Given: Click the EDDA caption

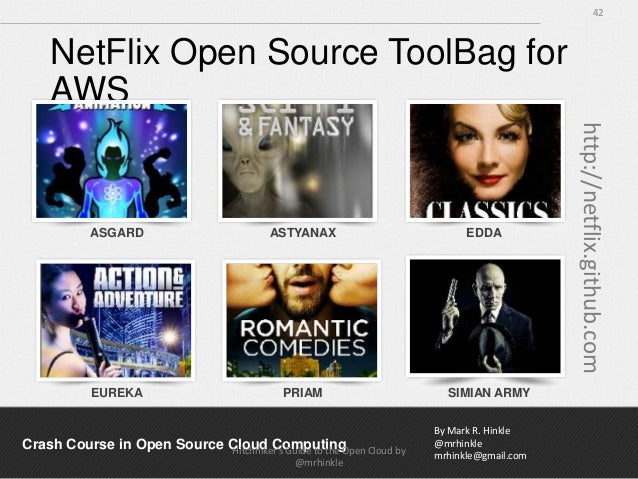Looking at the screenshot, I should [484, 233].
